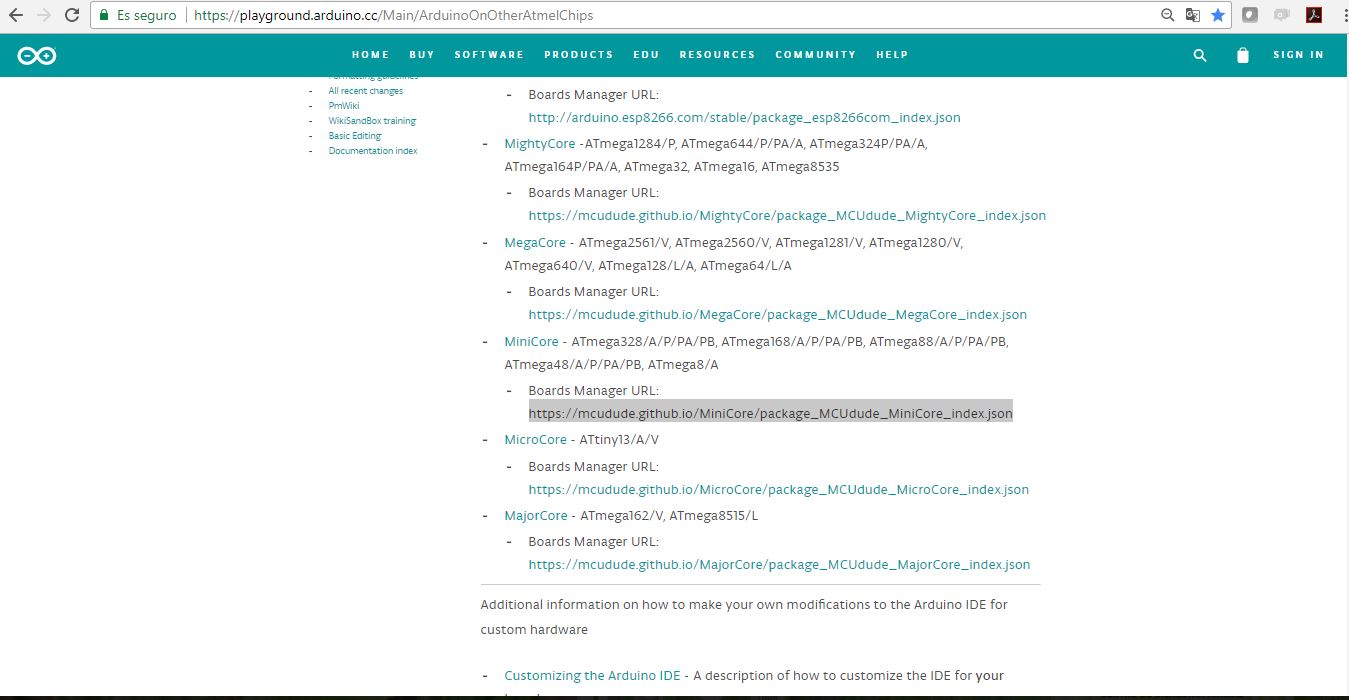The image size is (1349, 700).
Task: Open the esp8266 package index URL
Action: pos(744,118)
